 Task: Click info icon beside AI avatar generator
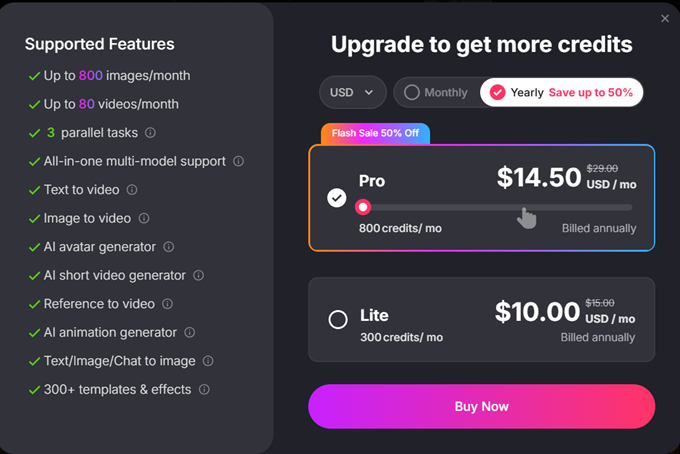[x=169, y=247]
